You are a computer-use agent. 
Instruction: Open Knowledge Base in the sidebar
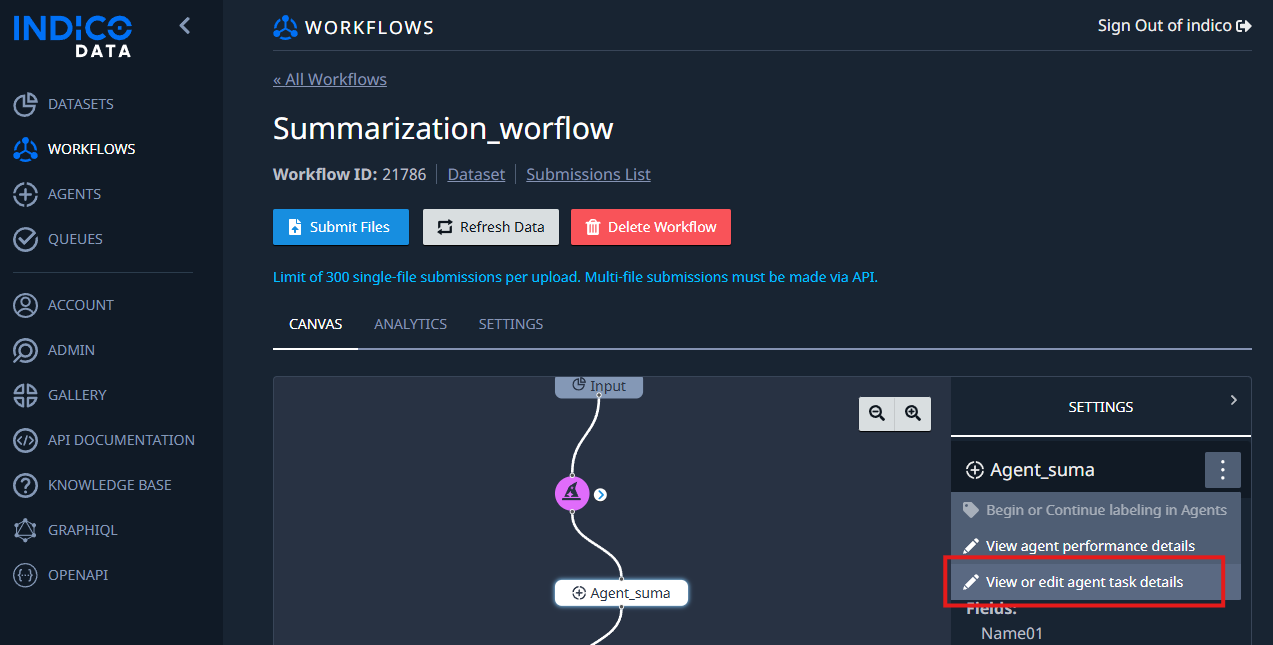(x=110, y=485)
